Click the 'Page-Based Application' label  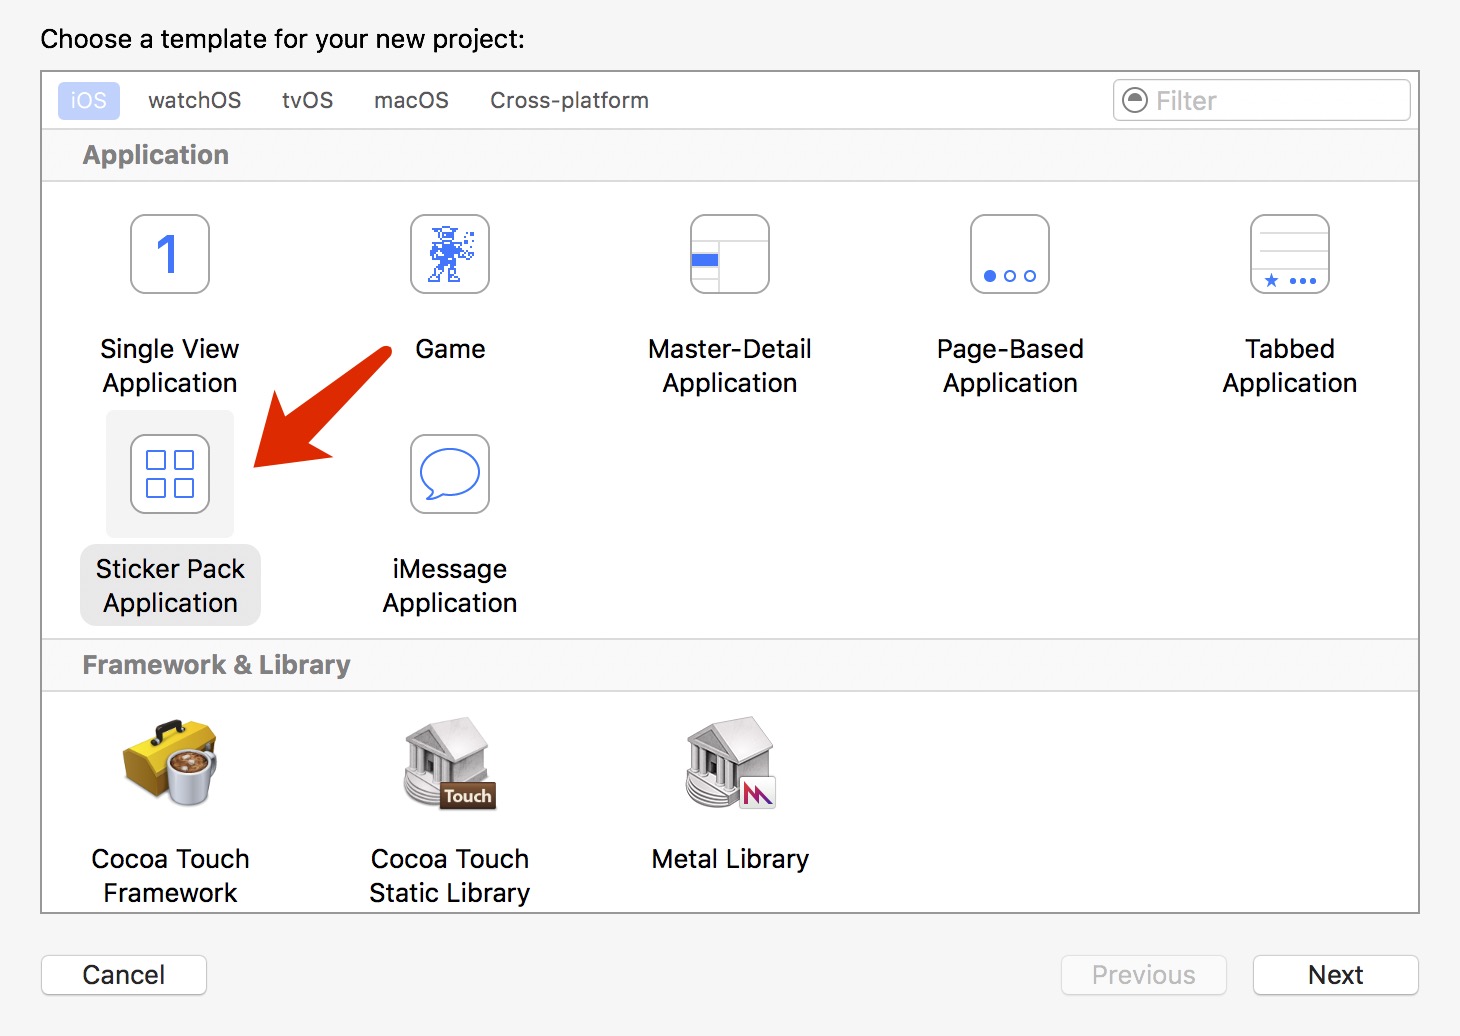point(1010,366)
